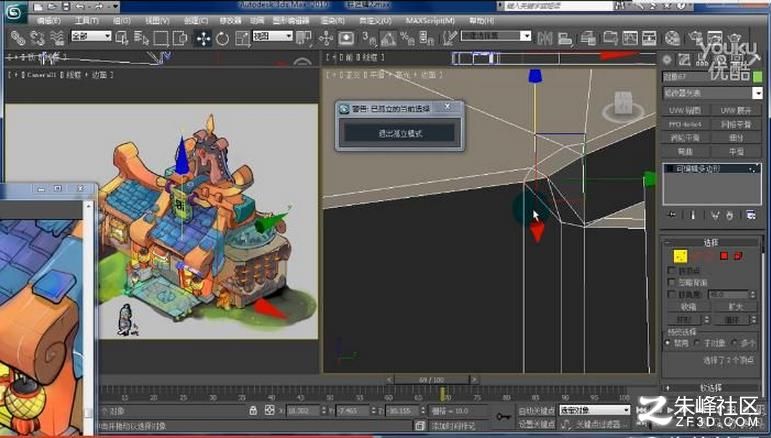This screenshot has height=438, width=771.
Task: Click Pin Stack icon under modifier stack
Action: [672, 215]
